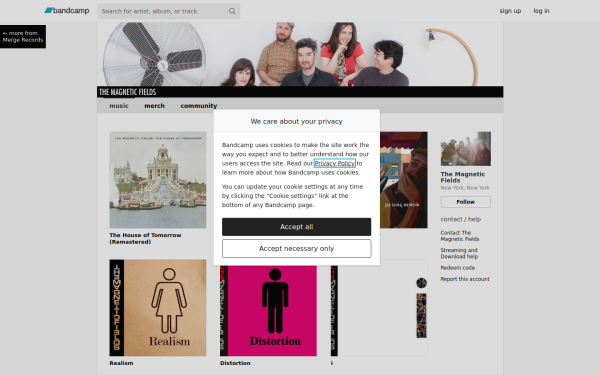
Task: Focus the artist, album, or track search field
Action: [x=168, y=11]
